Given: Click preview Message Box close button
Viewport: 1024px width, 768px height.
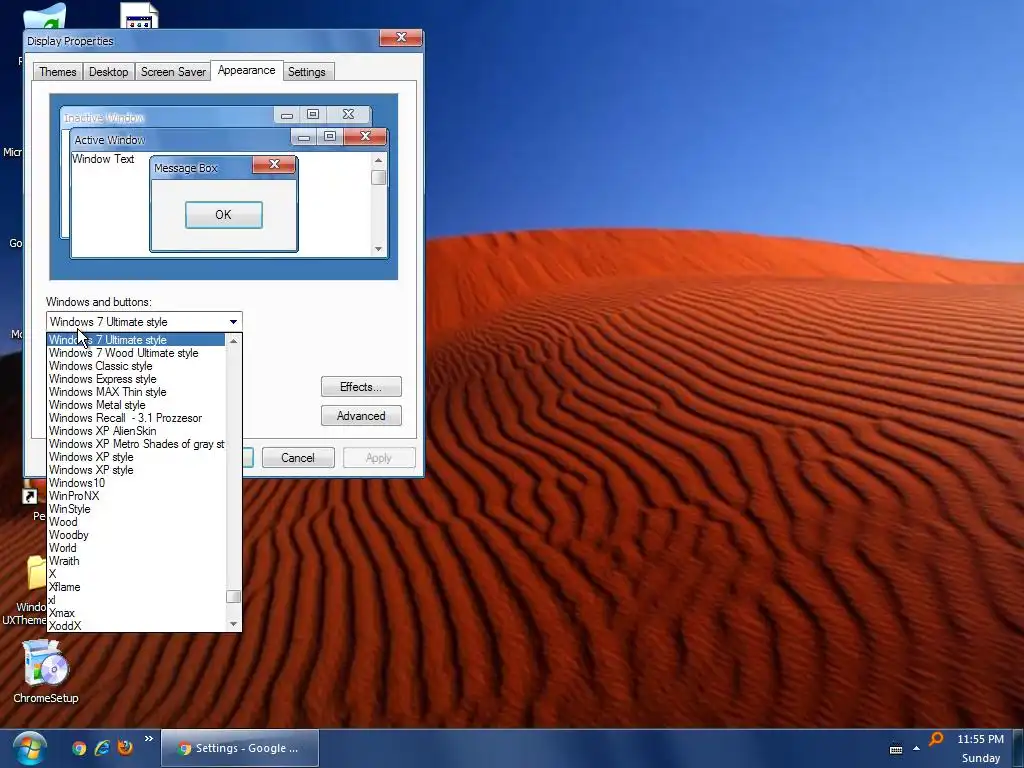Looking at the screenshot, I should coord(274,165).
